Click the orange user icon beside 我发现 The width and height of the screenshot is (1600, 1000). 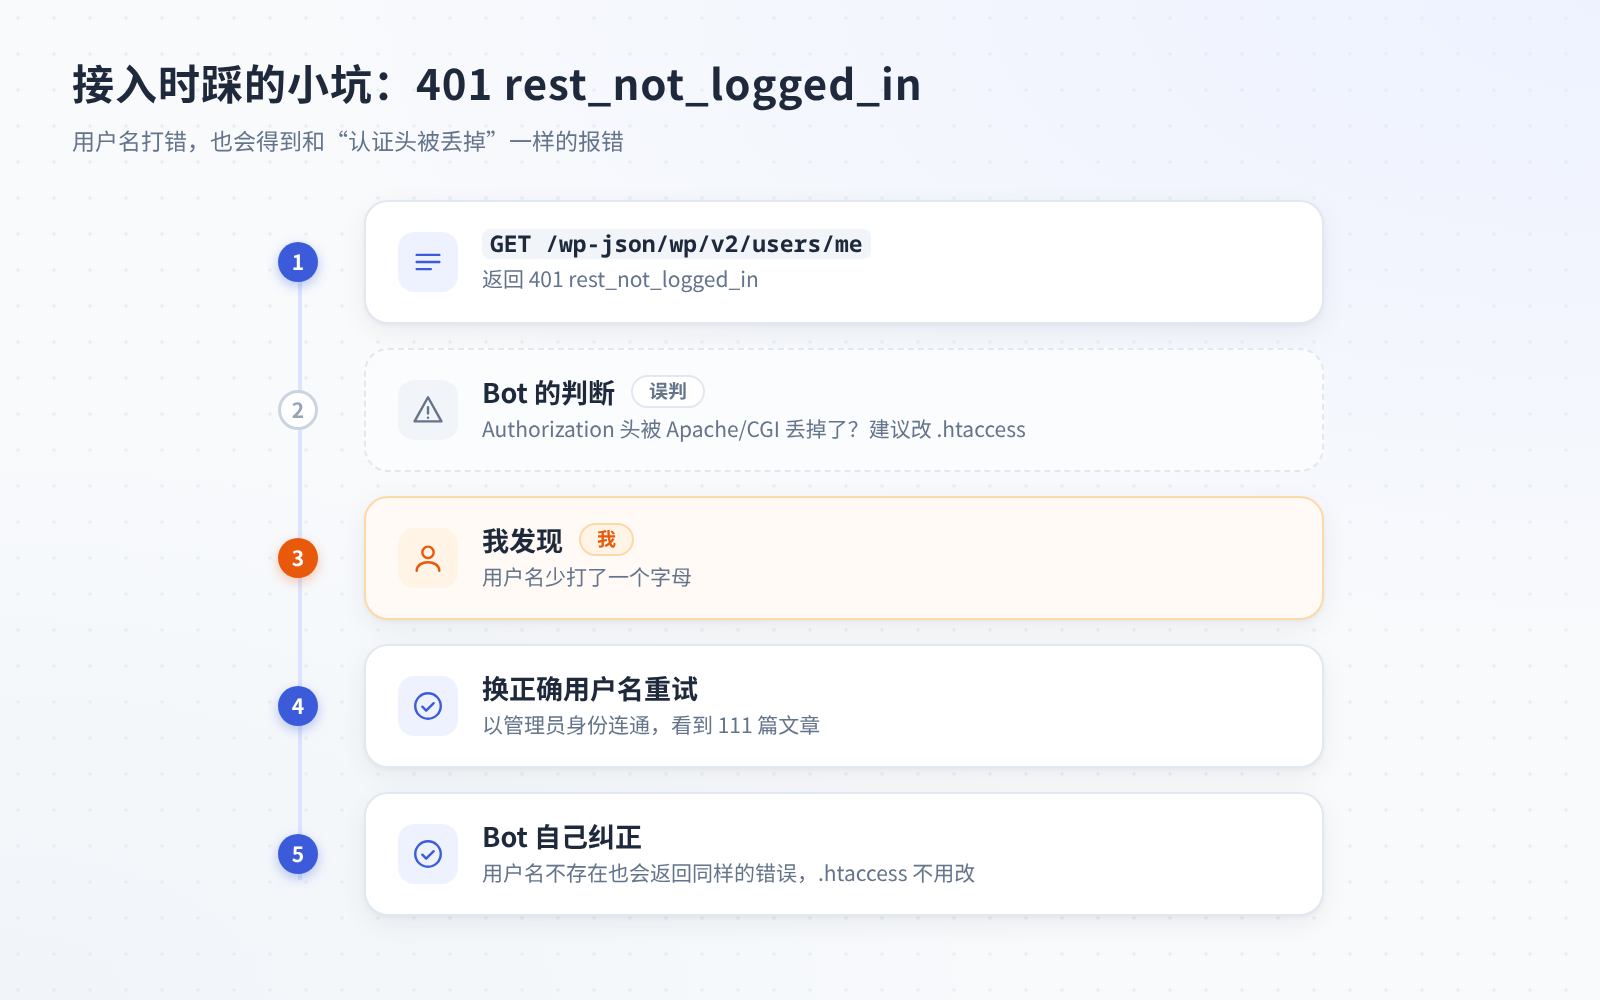click(428, 558)
